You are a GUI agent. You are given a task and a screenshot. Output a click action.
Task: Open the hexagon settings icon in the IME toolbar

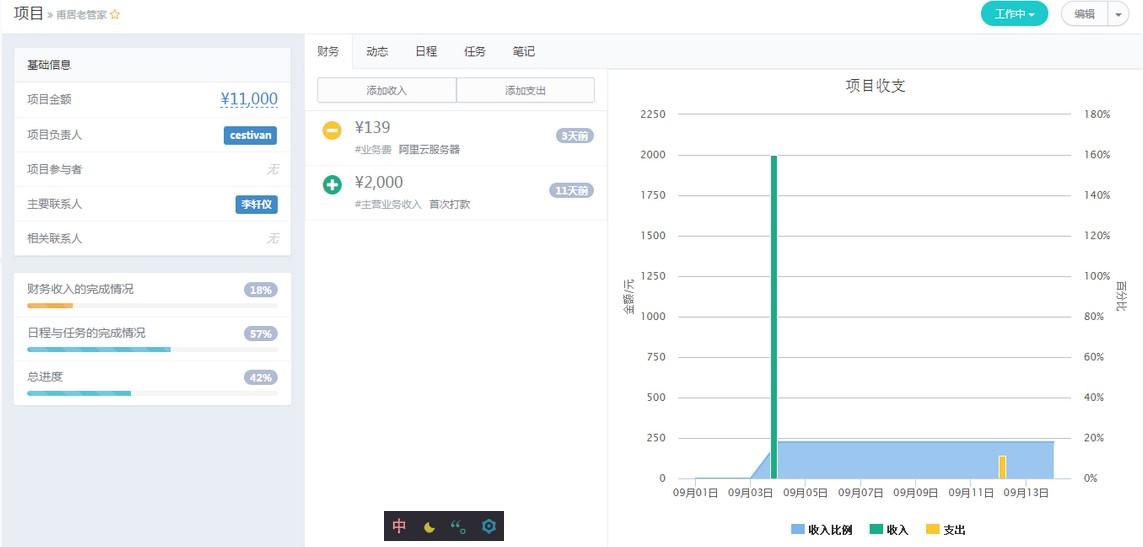tap(488, 526)
